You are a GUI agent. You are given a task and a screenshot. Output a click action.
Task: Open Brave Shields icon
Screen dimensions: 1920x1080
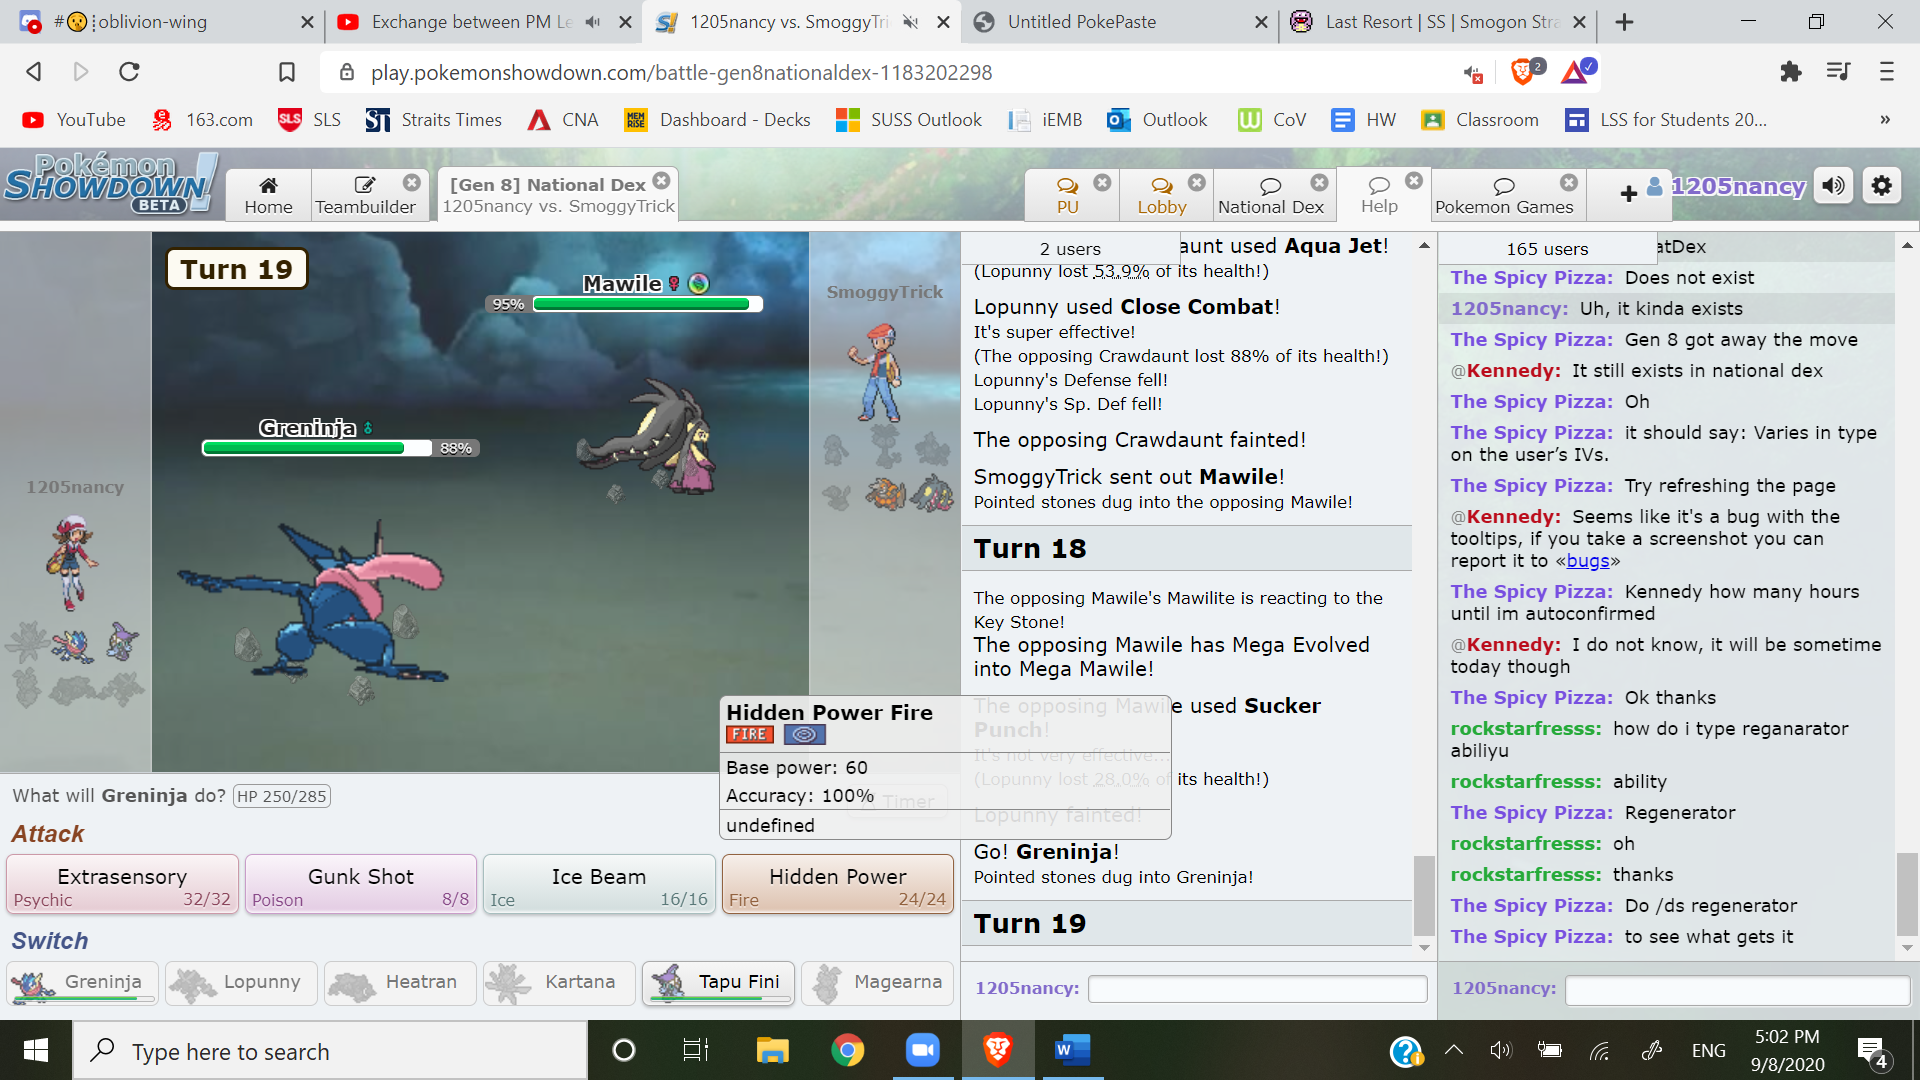coord(1524,72)
